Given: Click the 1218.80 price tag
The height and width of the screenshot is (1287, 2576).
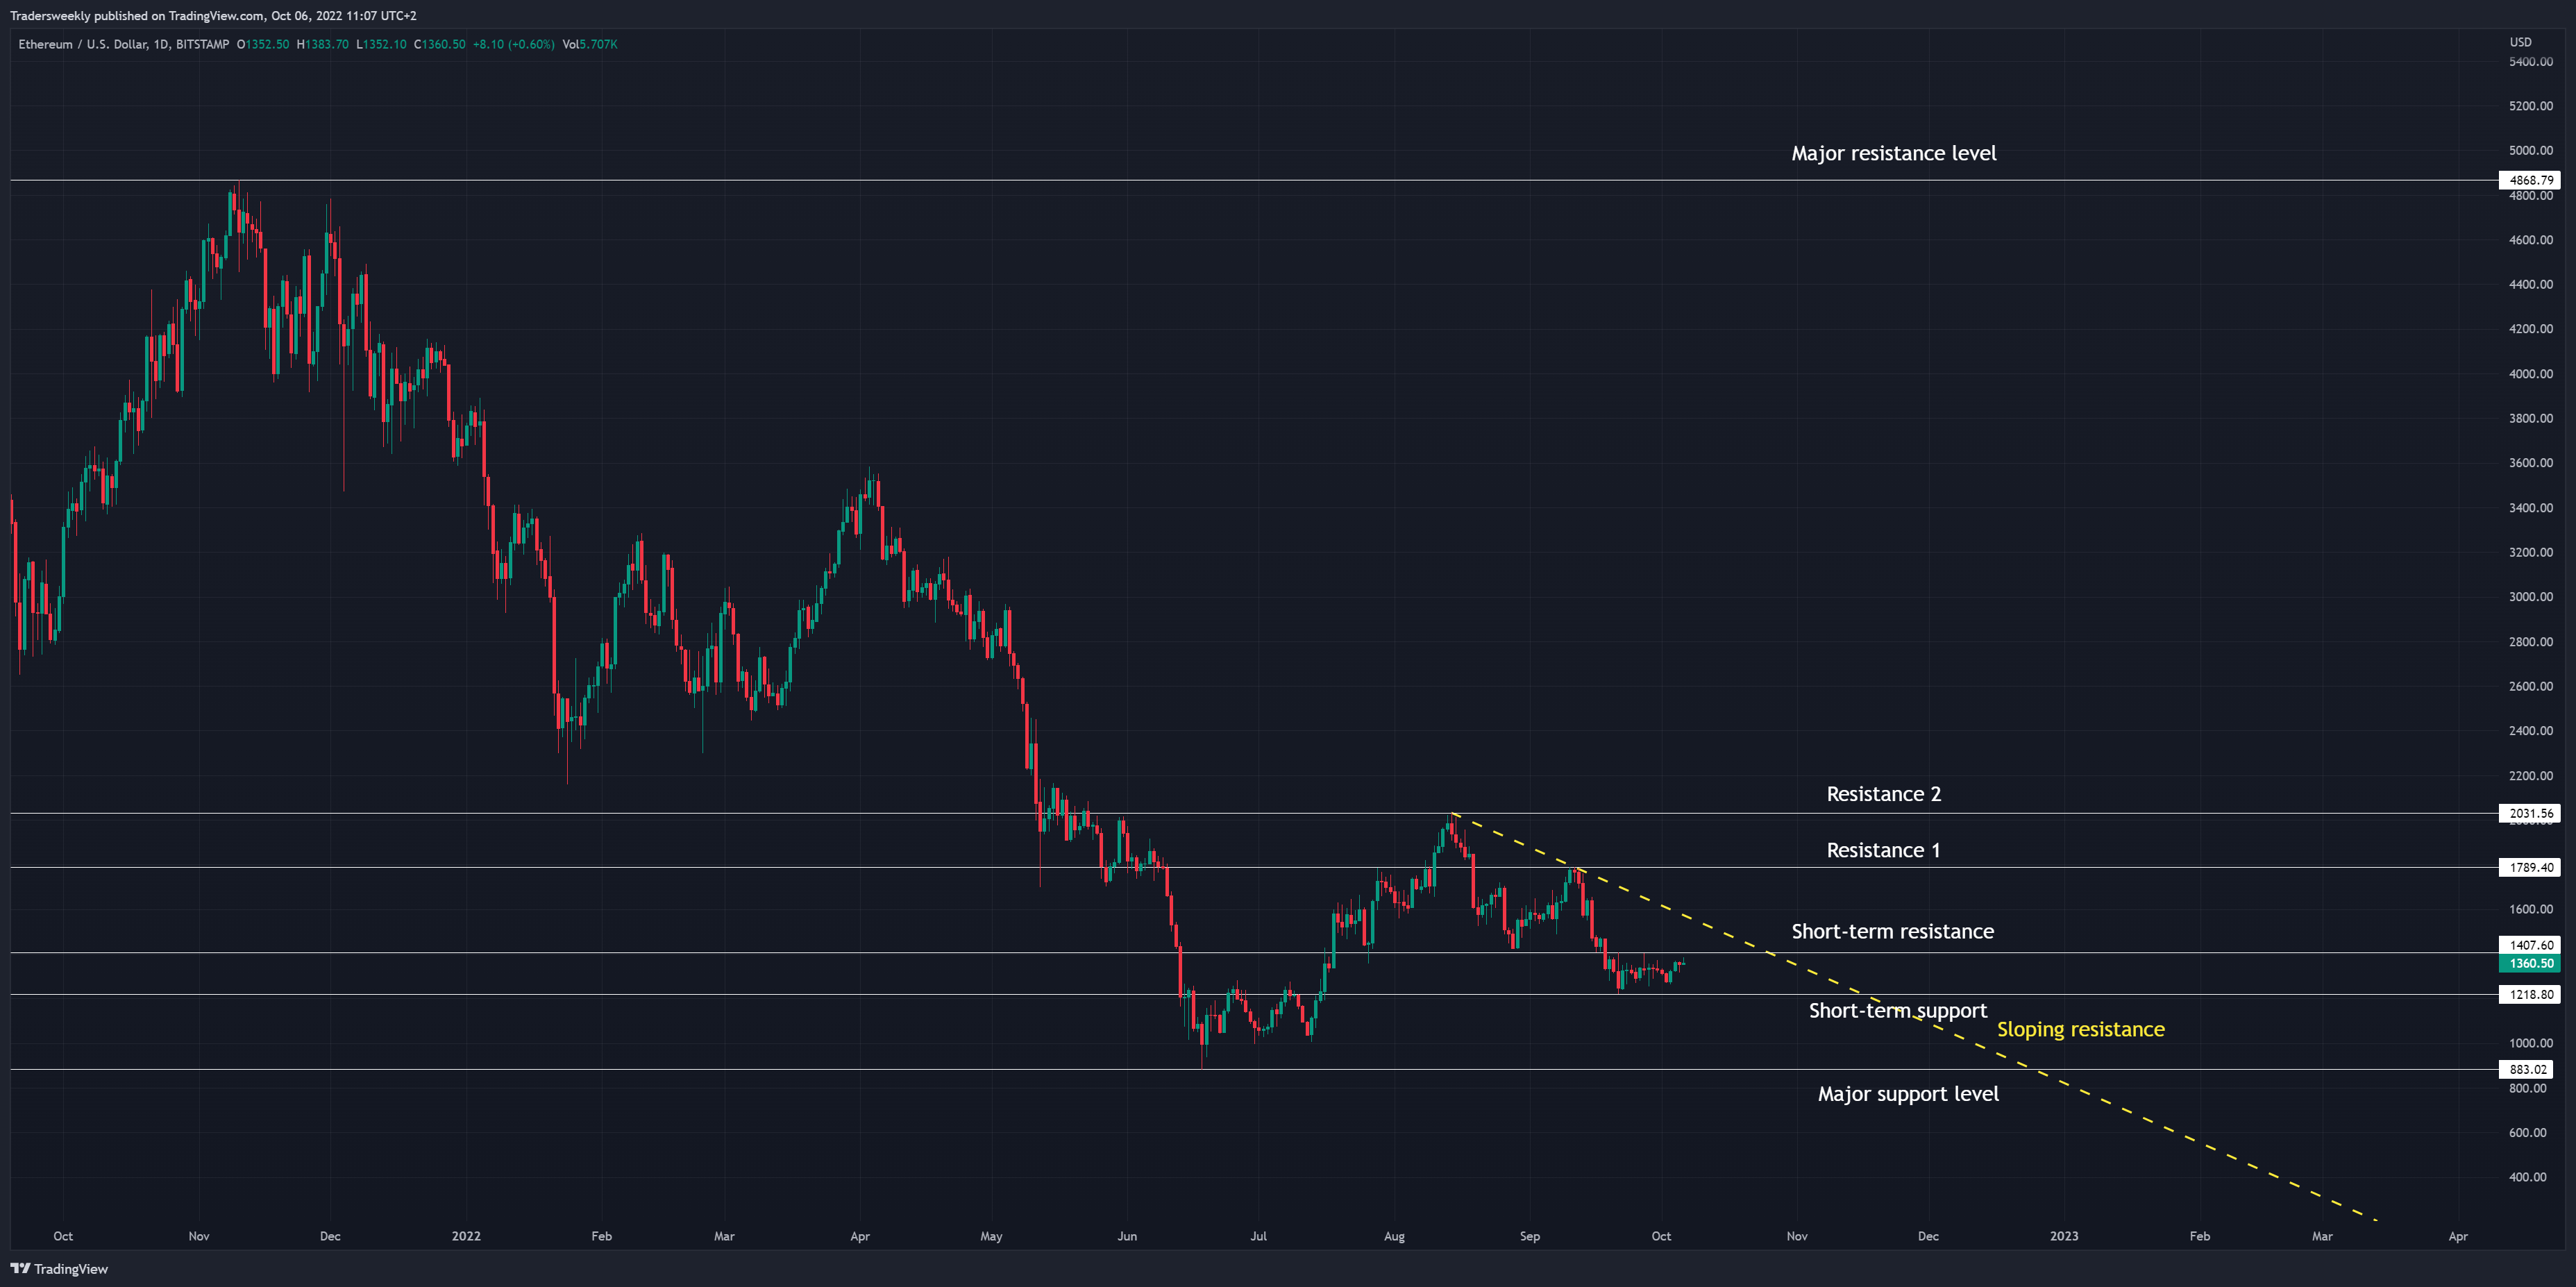Looking at the screenshot, I should pos(2529,994).
